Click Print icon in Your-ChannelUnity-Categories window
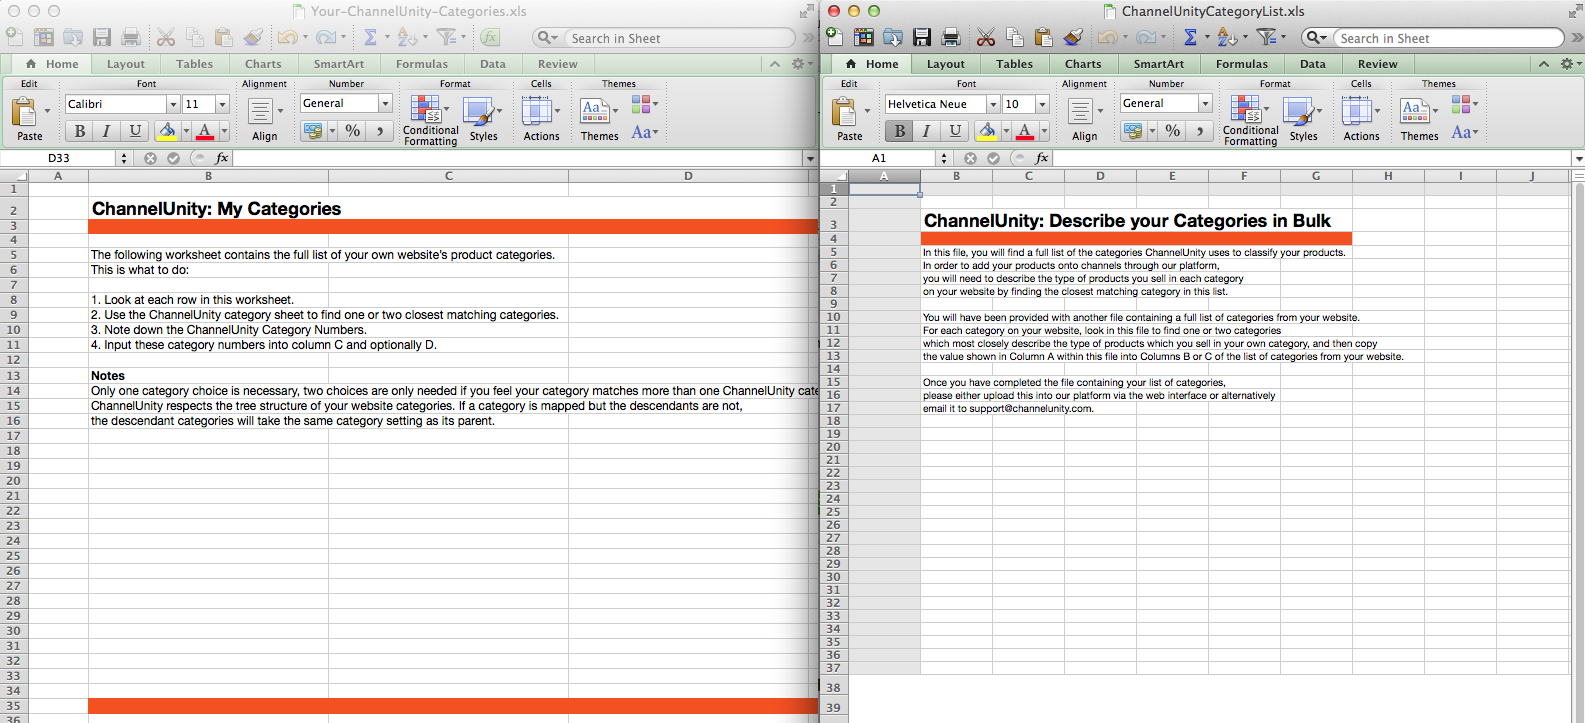Screen dimensions: 1585x723 point(131,37)
